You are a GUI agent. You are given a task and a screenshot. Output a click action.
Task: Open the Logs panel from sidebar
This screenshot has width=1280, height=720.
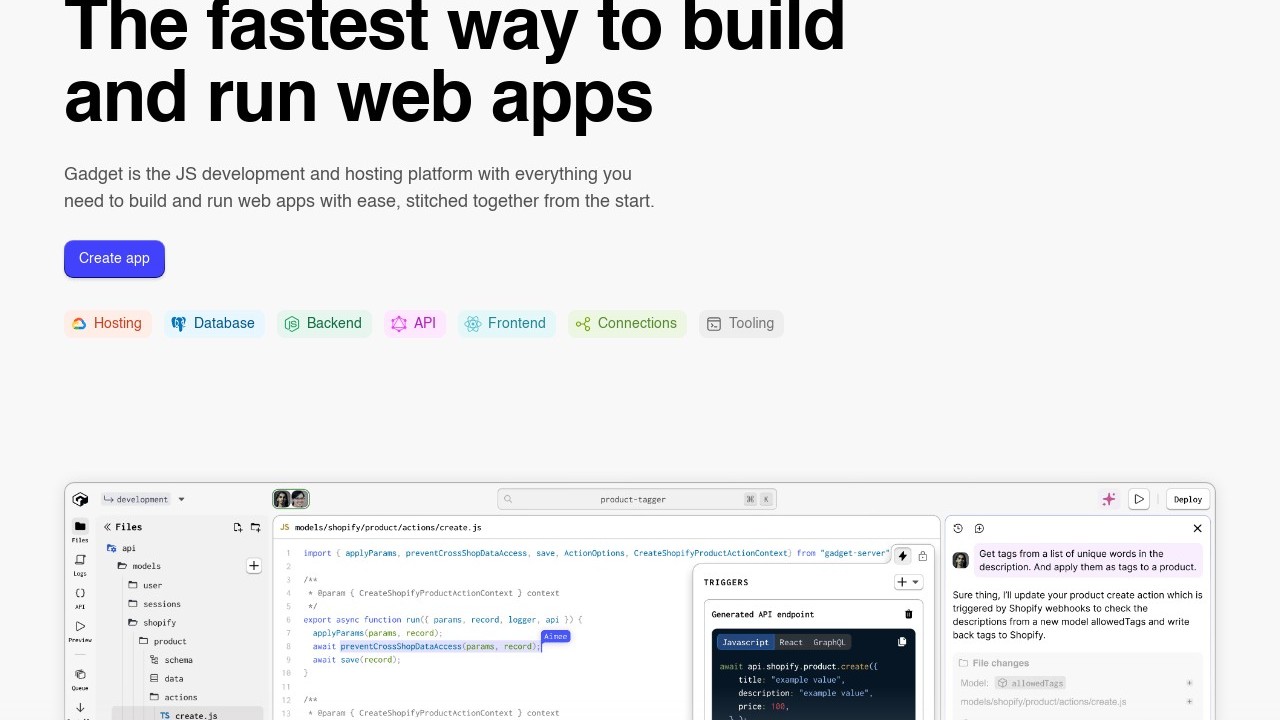(80, 565)
